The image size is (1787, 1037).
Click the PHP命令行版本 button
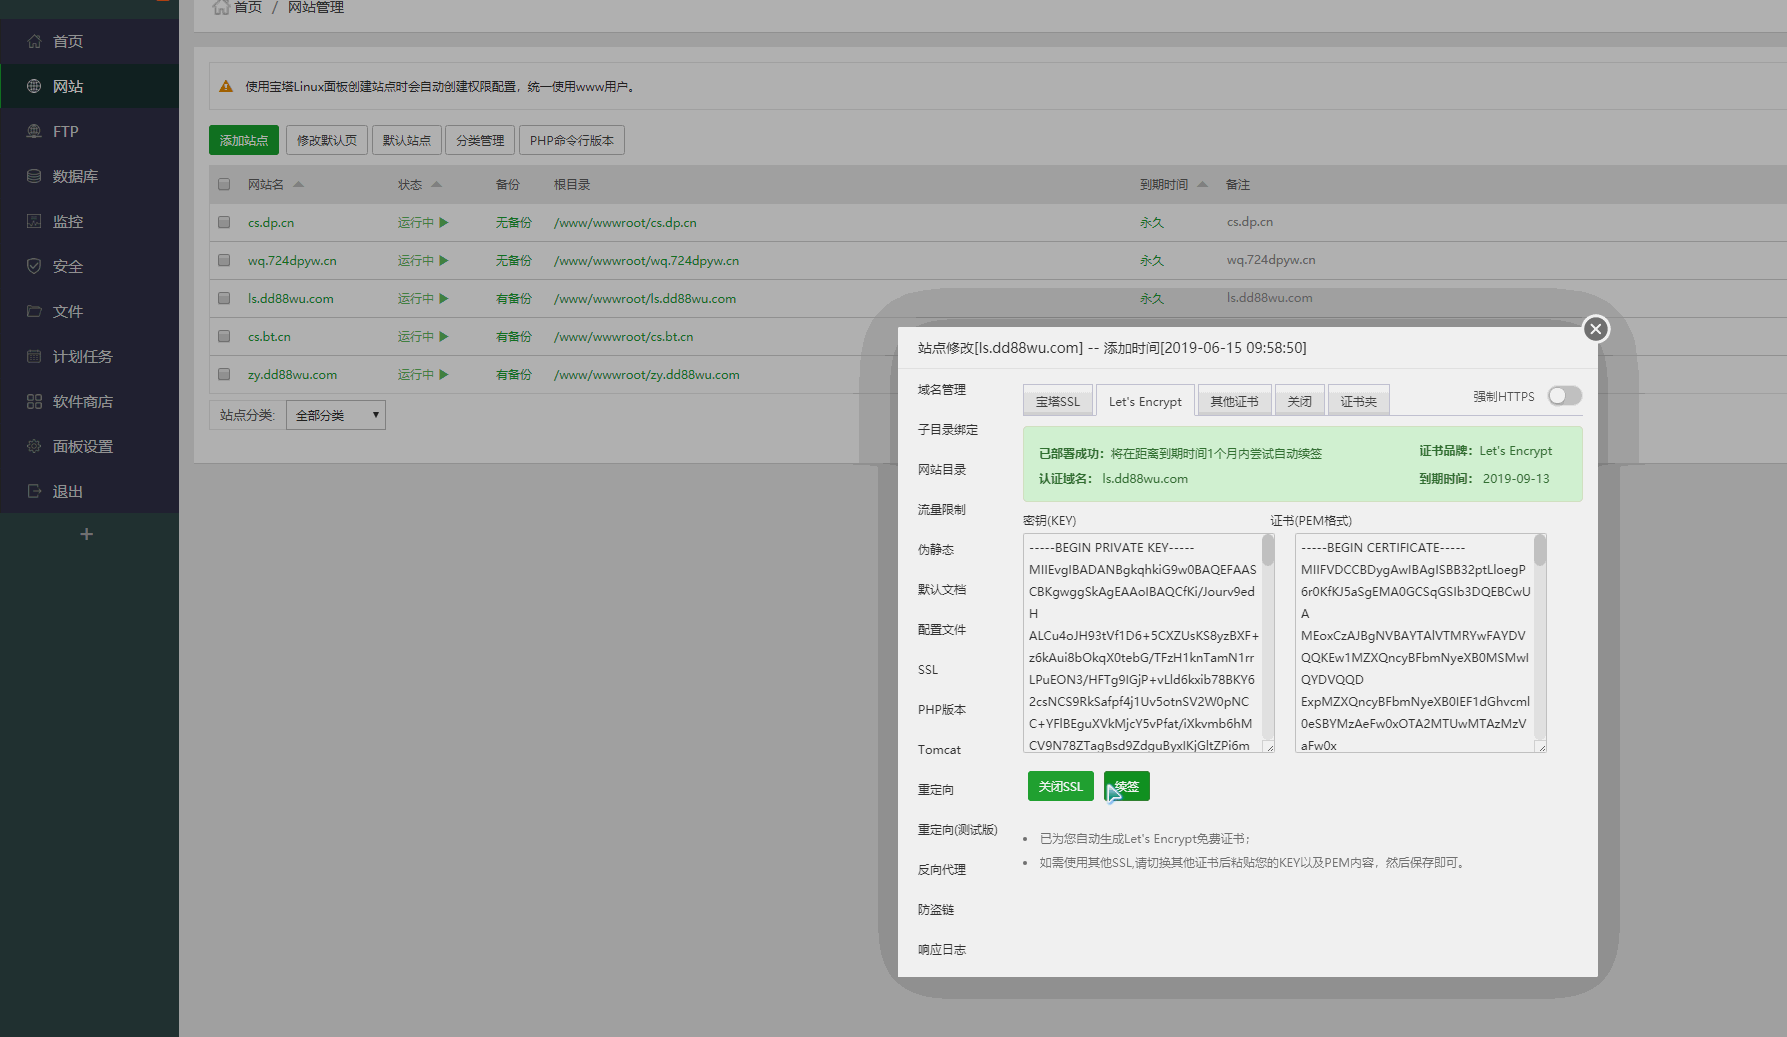coord(572,140)
